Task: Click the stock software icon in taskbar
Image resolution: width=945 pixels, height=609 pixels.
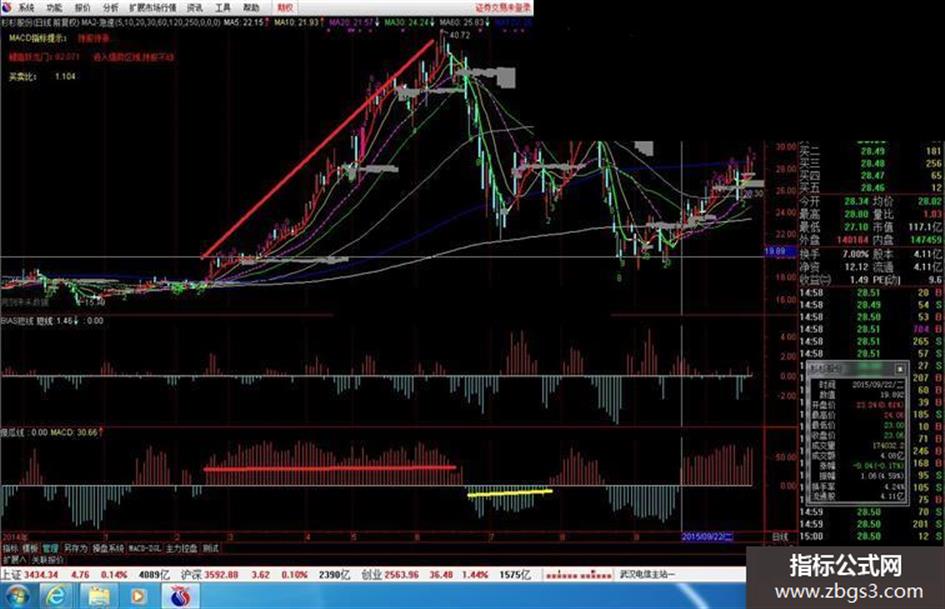Action: tap(180, 596)
